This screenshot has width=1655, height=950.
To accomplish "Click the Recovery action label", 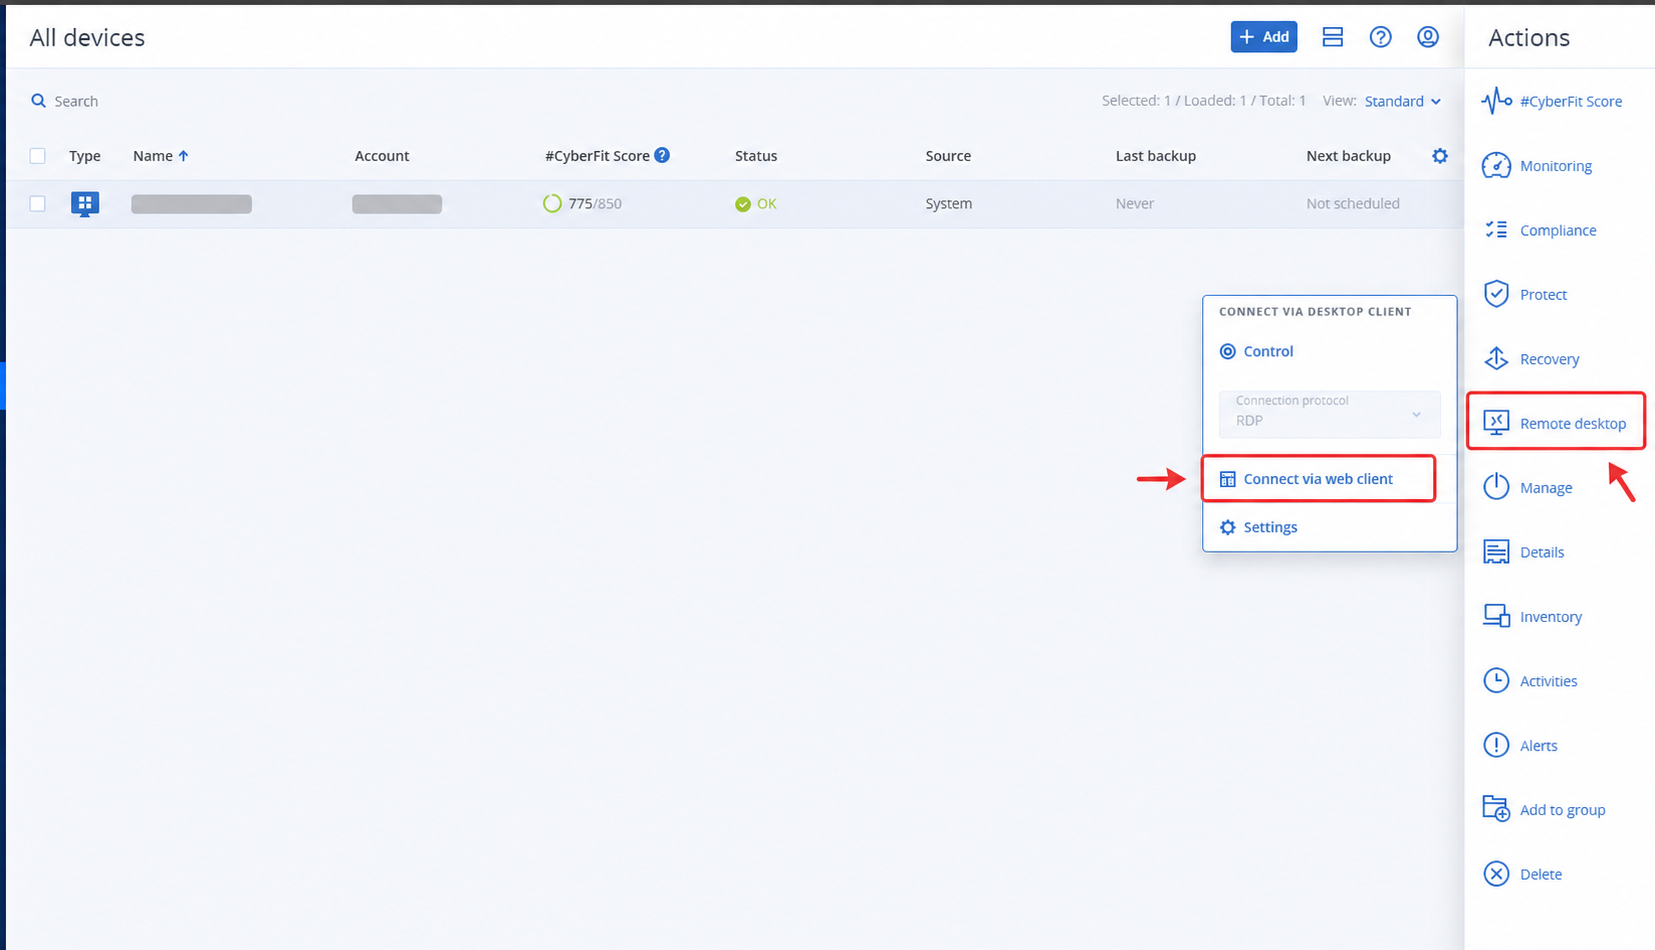I will [1550, 359].
